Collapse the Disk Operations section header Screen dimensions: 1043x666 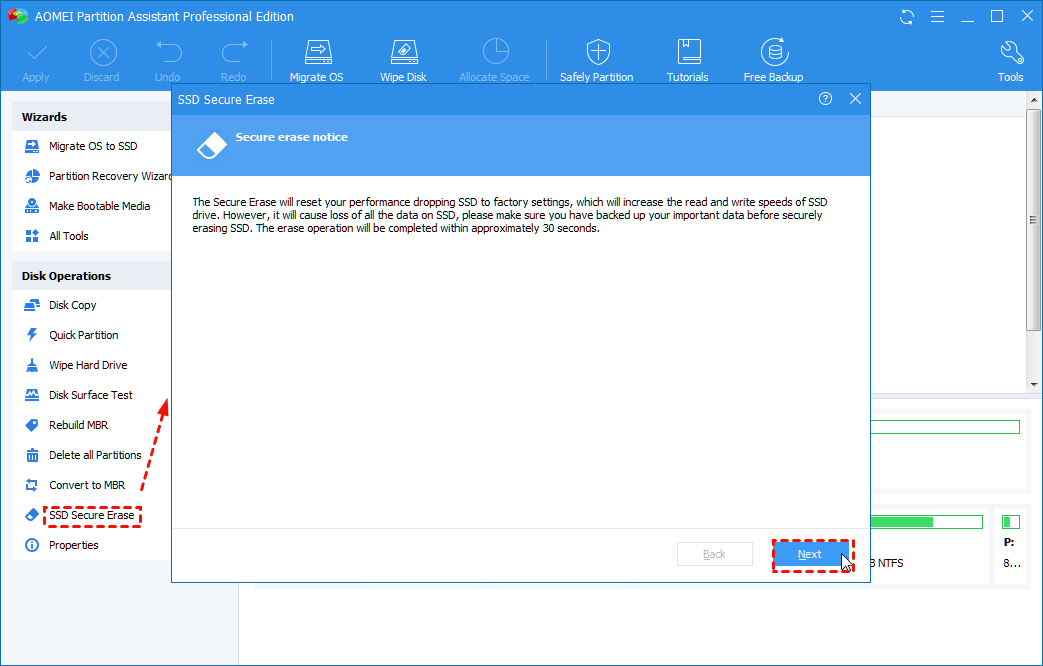point(91,275)
